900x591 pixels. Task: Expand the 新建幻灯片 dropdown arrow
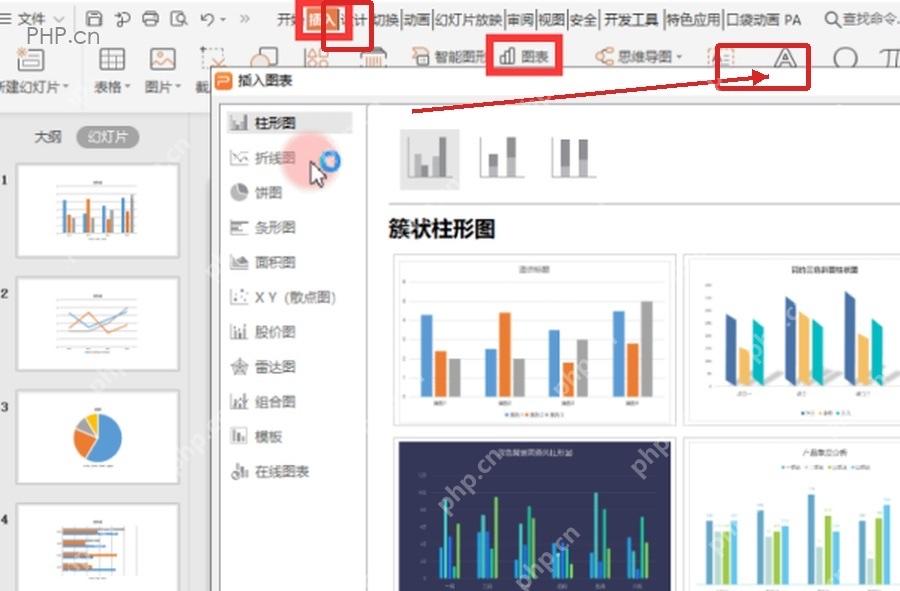click(x=65, y=87)
